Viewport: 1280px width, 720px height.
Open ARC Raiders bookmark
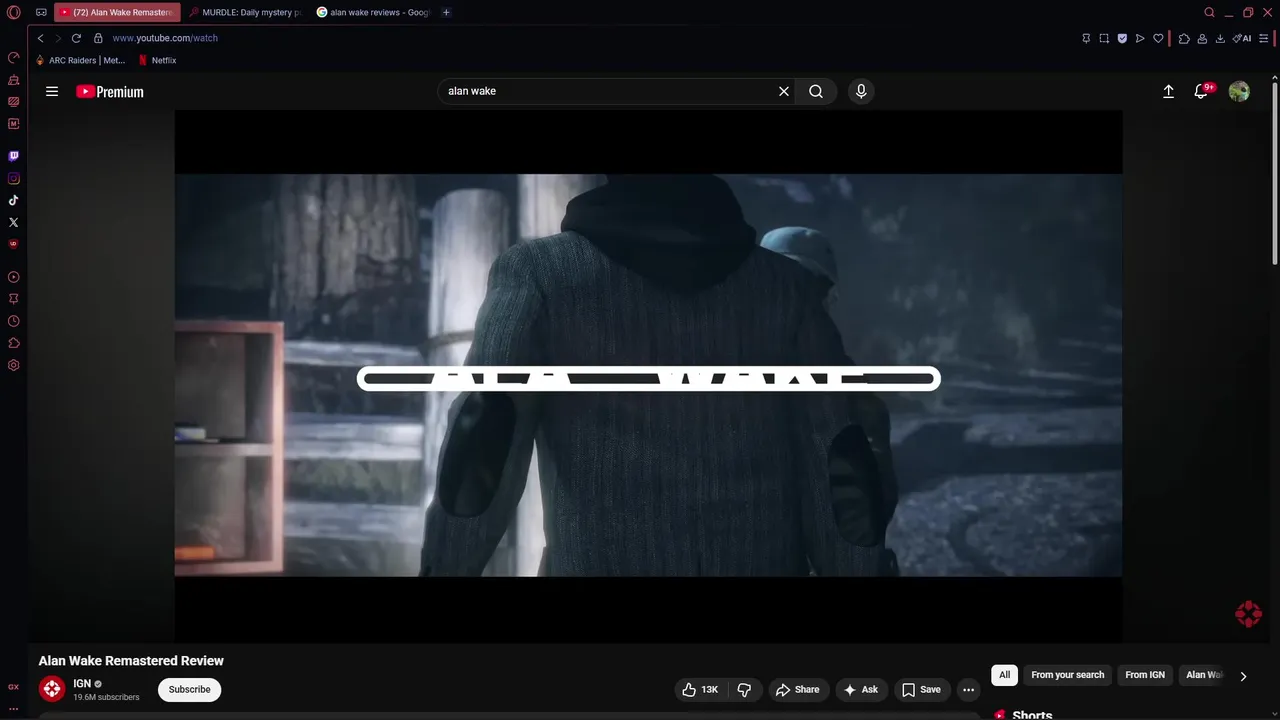tap(80, 60)
